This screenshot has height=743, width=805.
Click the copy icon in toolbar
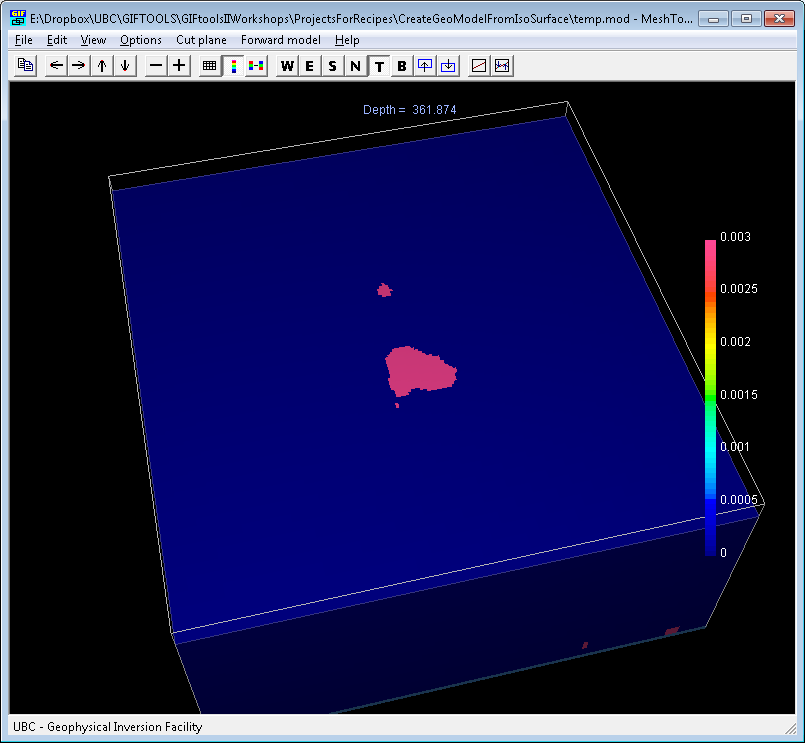click(x=25, y=66)
